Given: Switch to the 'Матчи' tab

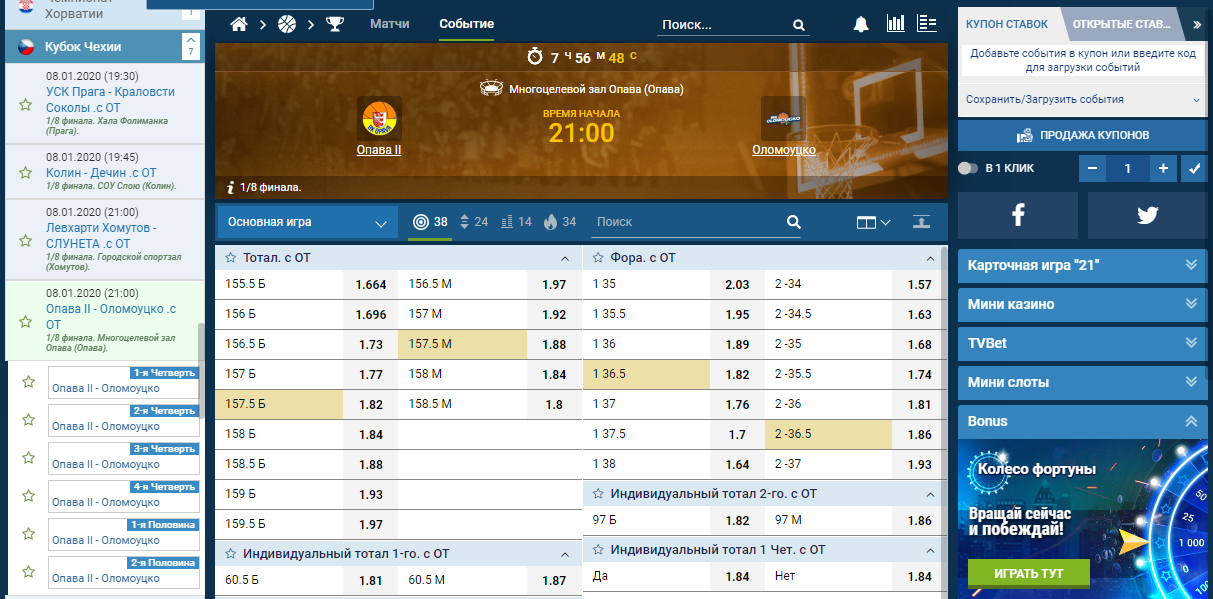Looking at the screenshot, I should point(389,24).
